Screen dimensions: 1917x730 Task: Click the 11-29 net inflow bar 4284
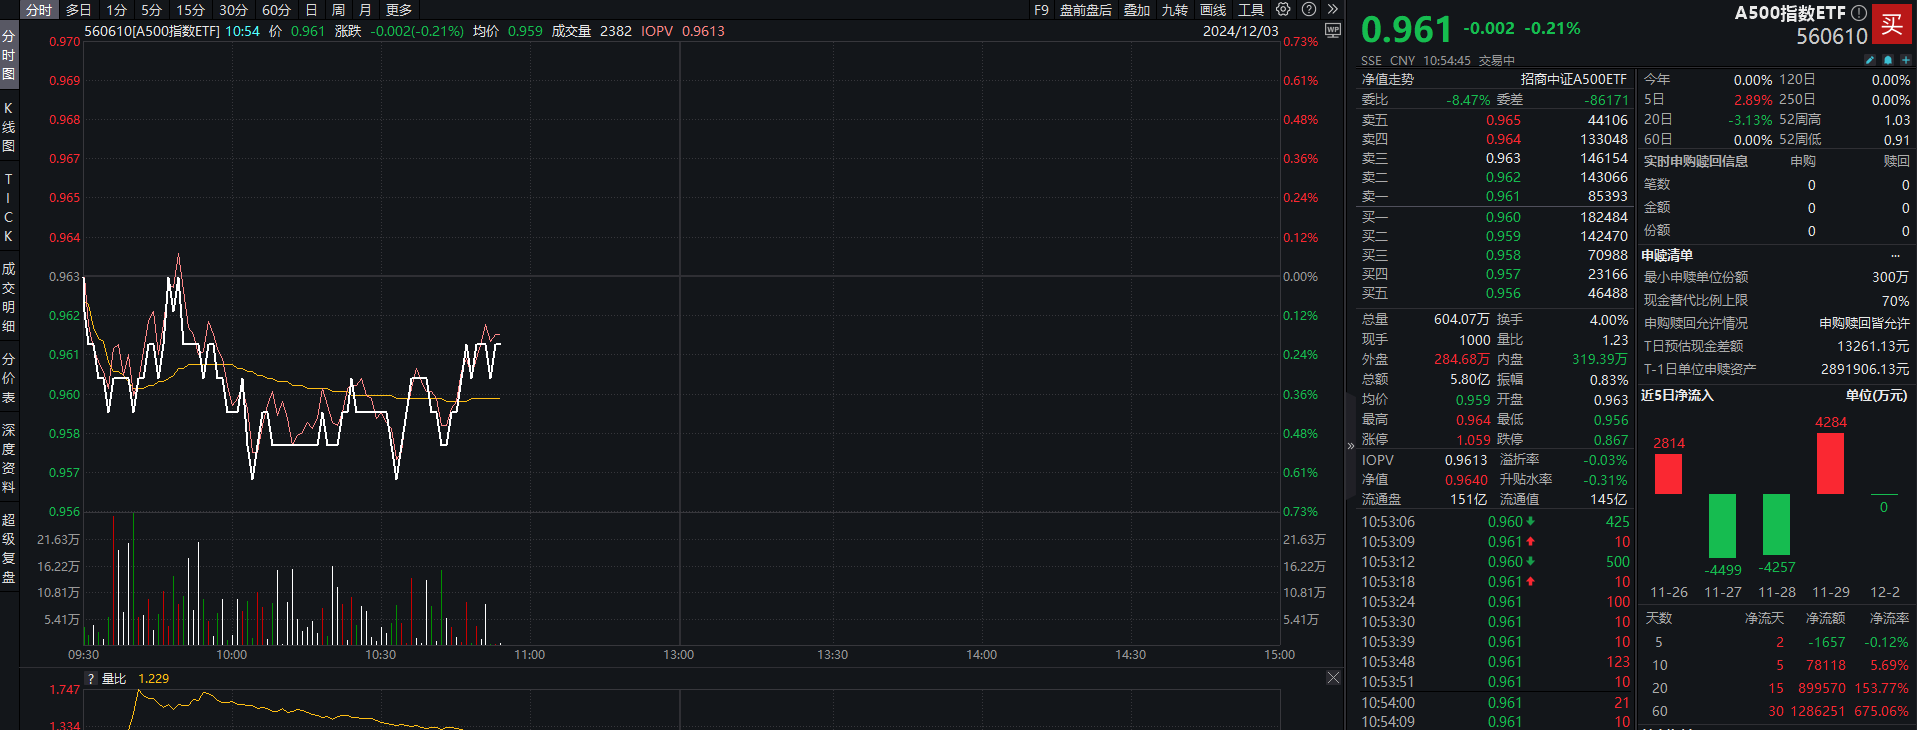[x=1830, y=463]
